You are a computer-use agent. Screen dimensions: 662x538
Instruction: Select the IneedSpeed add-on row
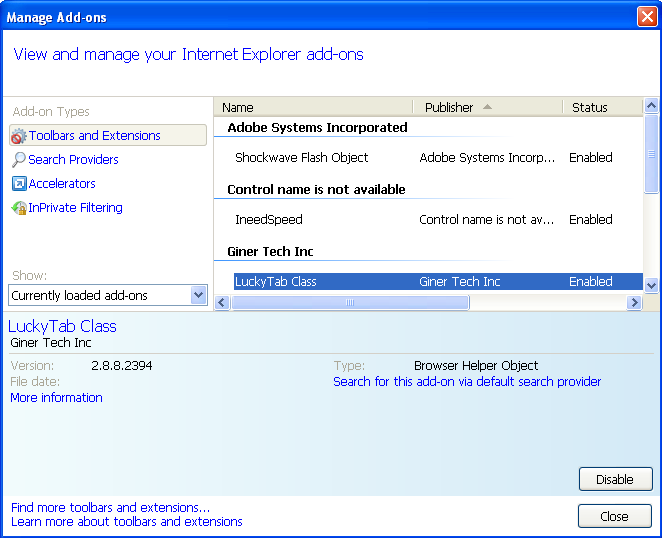pos(268,220)
